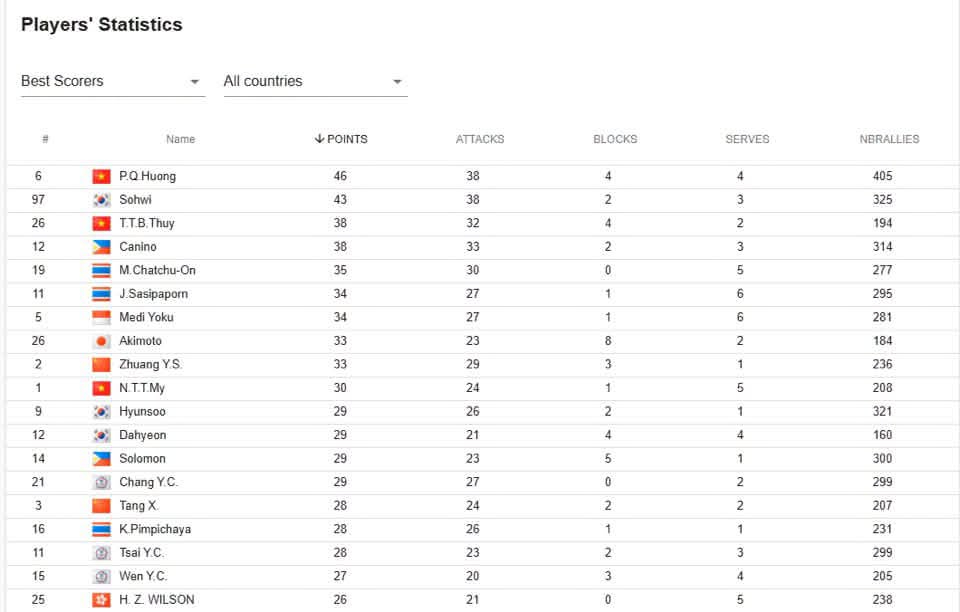Select the T.T.B.Thuy player row
Screen dimensions: 960x612
480,223
